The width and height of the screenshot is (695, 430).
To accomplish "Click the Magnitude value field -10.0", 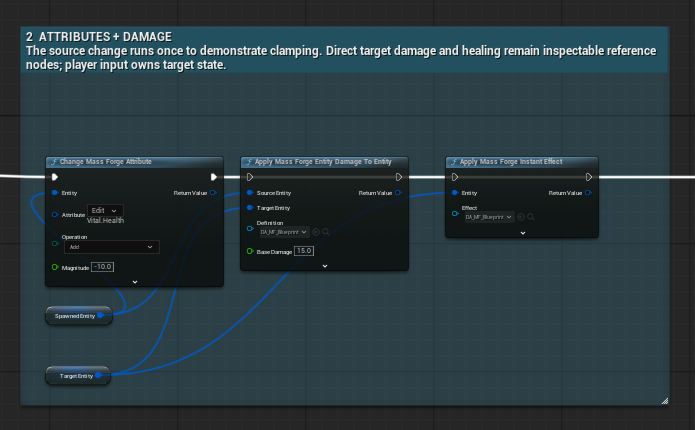I will pos(102,267).
